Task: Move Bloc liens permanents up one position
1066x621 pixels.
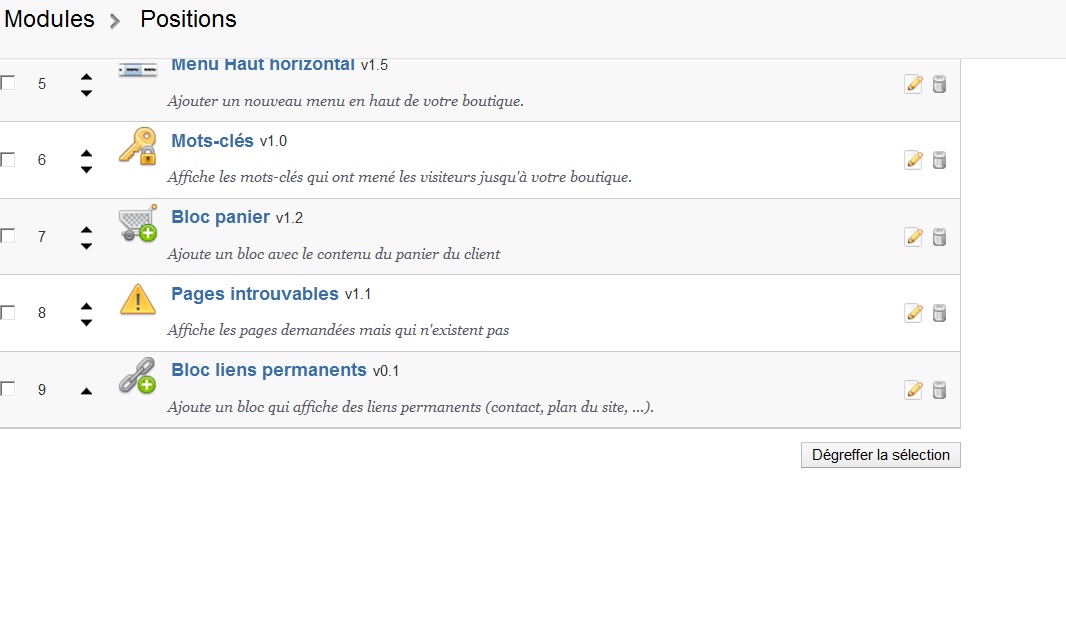Action: tap(86, 391)
